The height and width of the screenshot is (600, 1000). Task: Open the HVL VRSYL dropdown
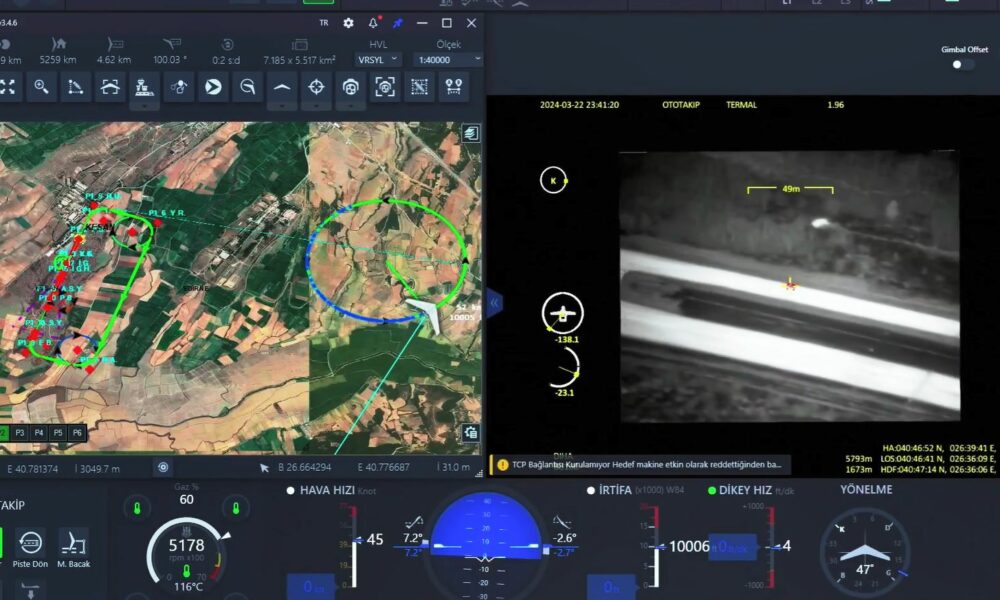378,59
